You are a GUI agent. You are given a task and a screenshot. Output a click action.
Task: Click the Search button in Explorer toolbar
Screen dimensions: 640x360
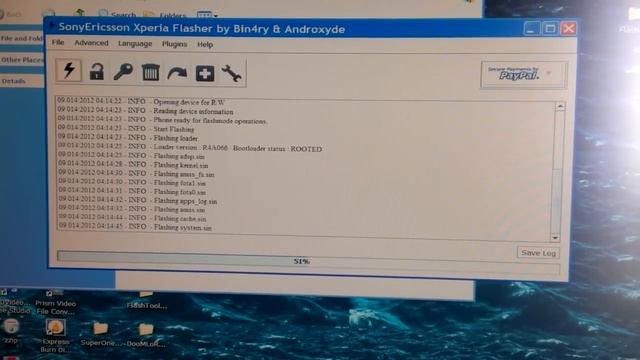coord(117,14)
